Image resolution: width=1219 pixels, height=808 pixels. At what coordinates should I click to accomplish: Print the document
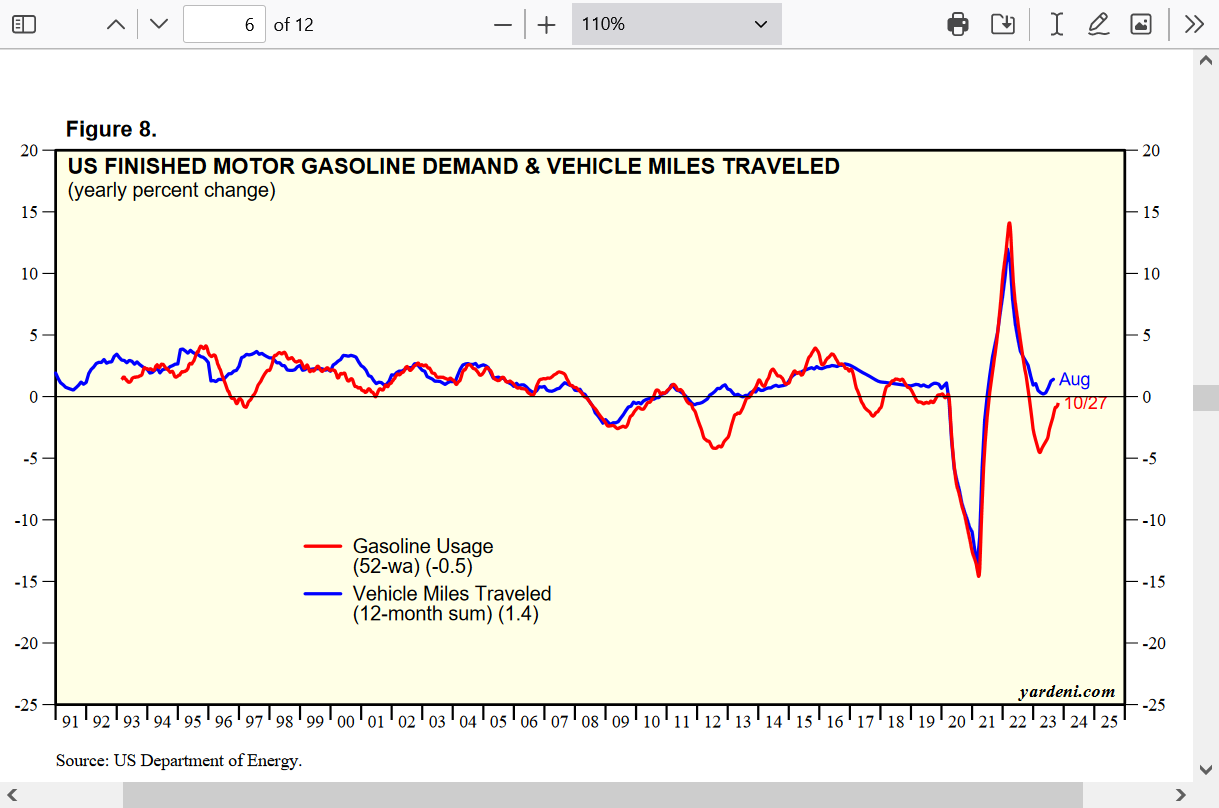958,24
